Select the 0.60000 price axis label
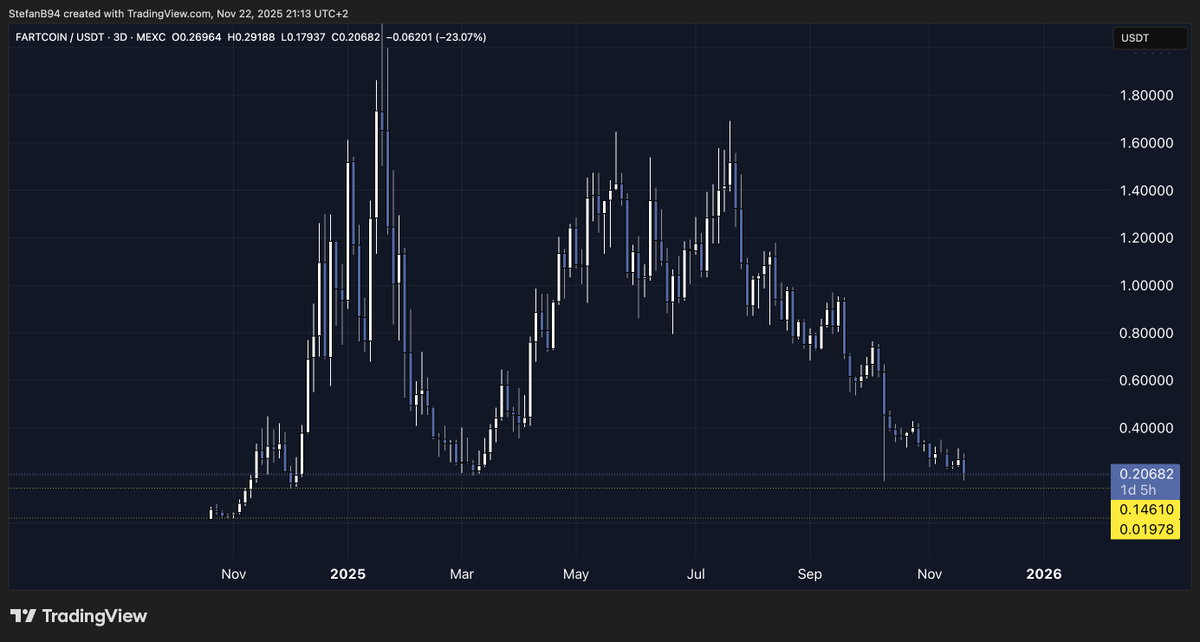 coord(1147,380)
